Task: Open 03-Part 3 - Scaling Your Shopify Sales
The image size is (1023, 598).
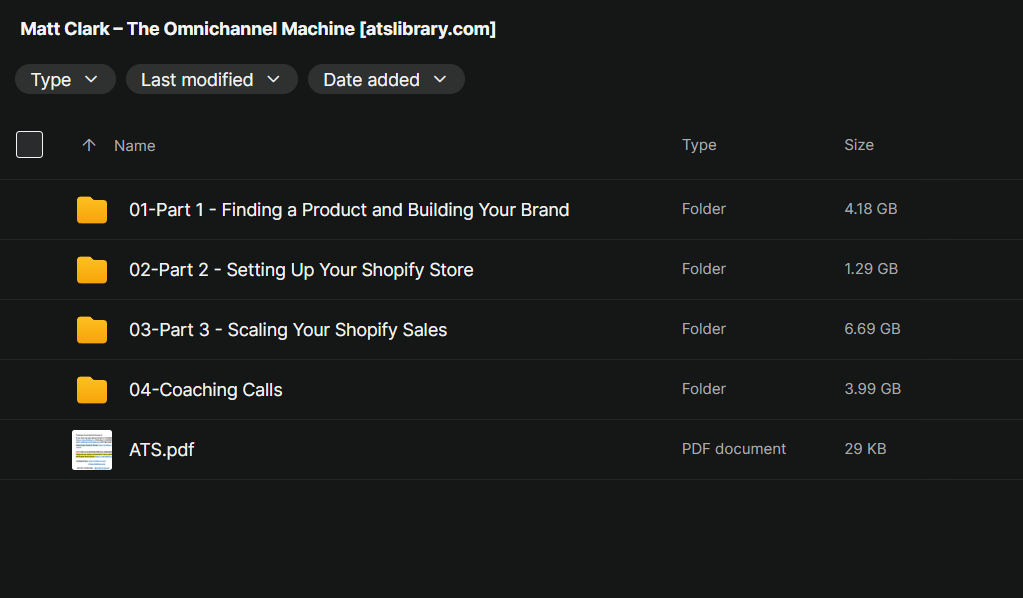Action: [288, 330]
